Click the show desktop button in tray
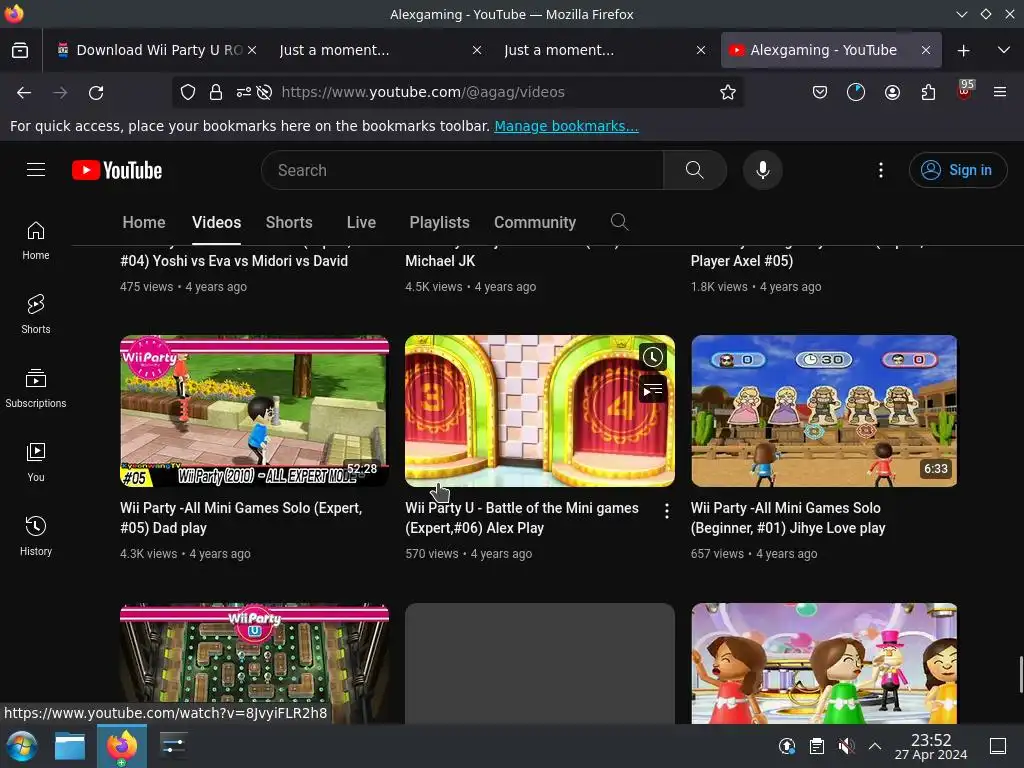Image resolution: width=1024 pixels, height=768 pixels. point(998,746)
